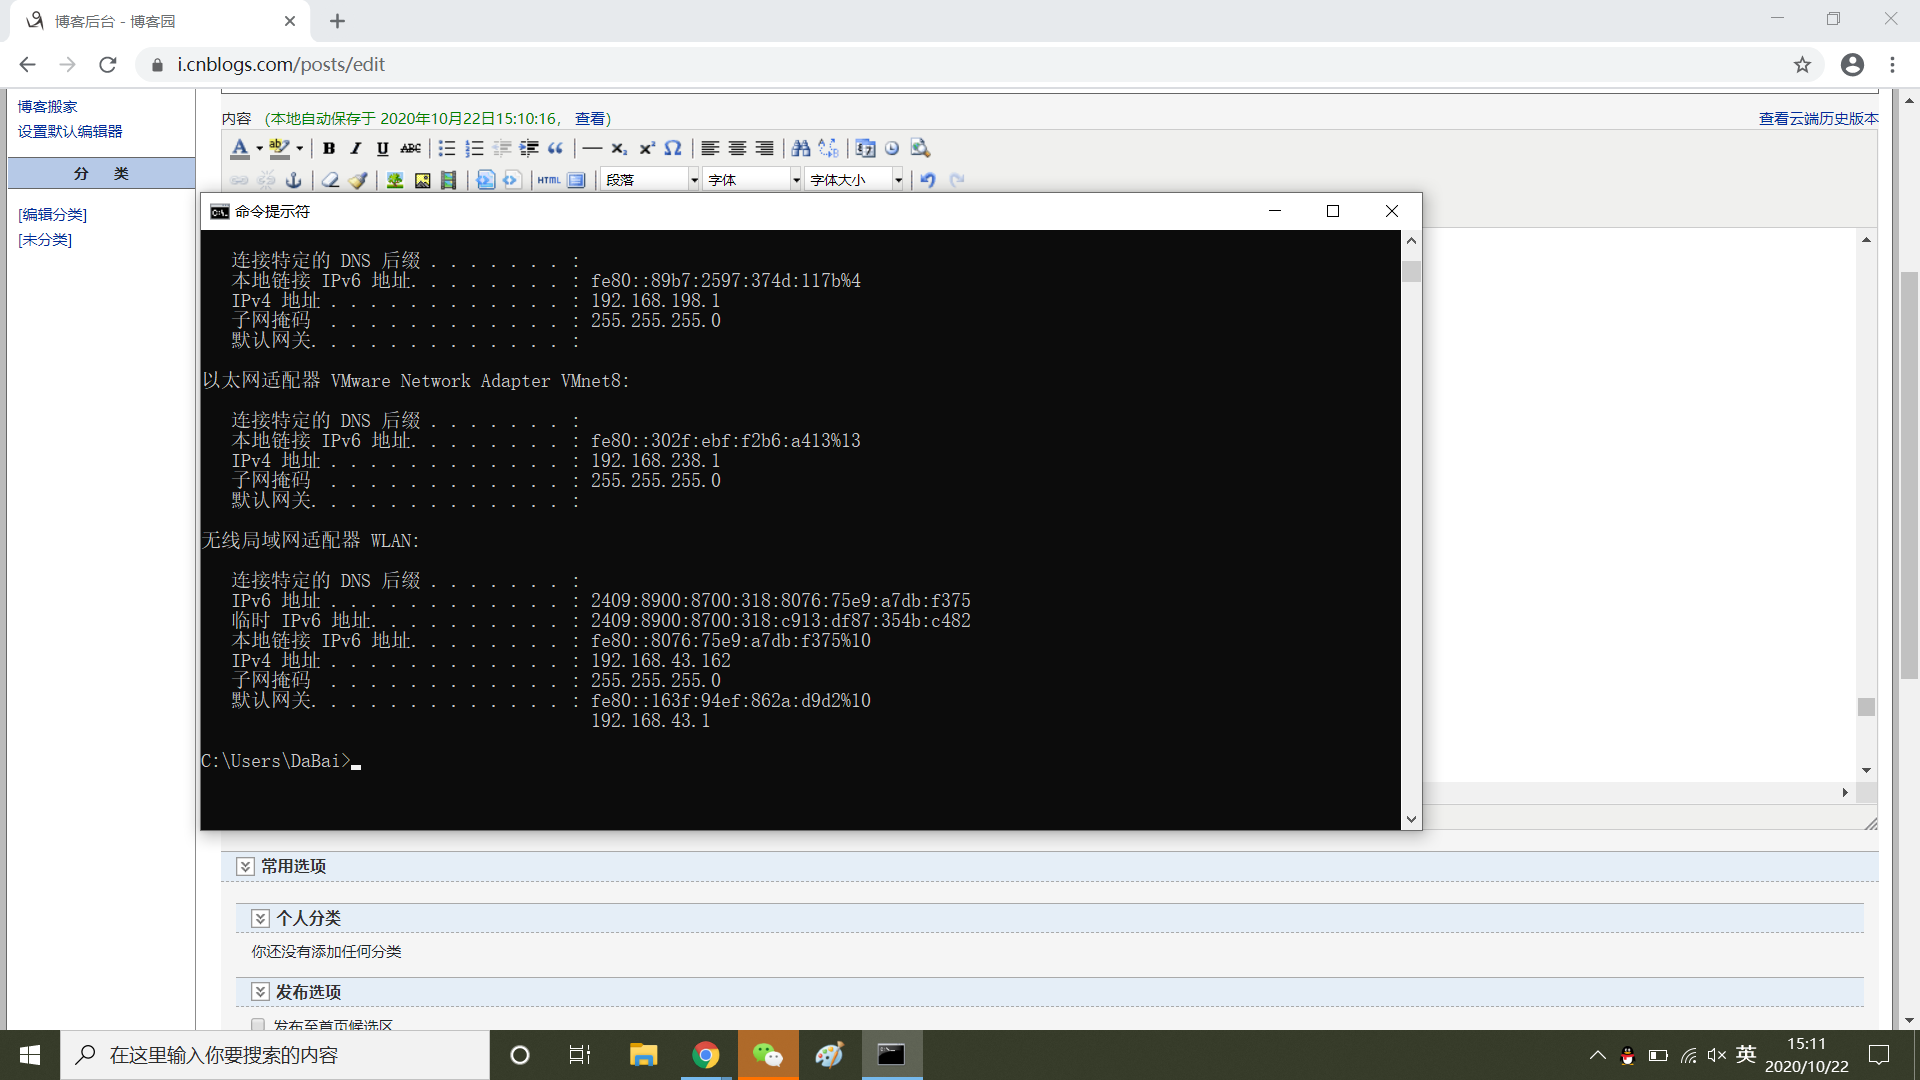Insert a numbered list

pyautogui.click(x=474, y=149)
